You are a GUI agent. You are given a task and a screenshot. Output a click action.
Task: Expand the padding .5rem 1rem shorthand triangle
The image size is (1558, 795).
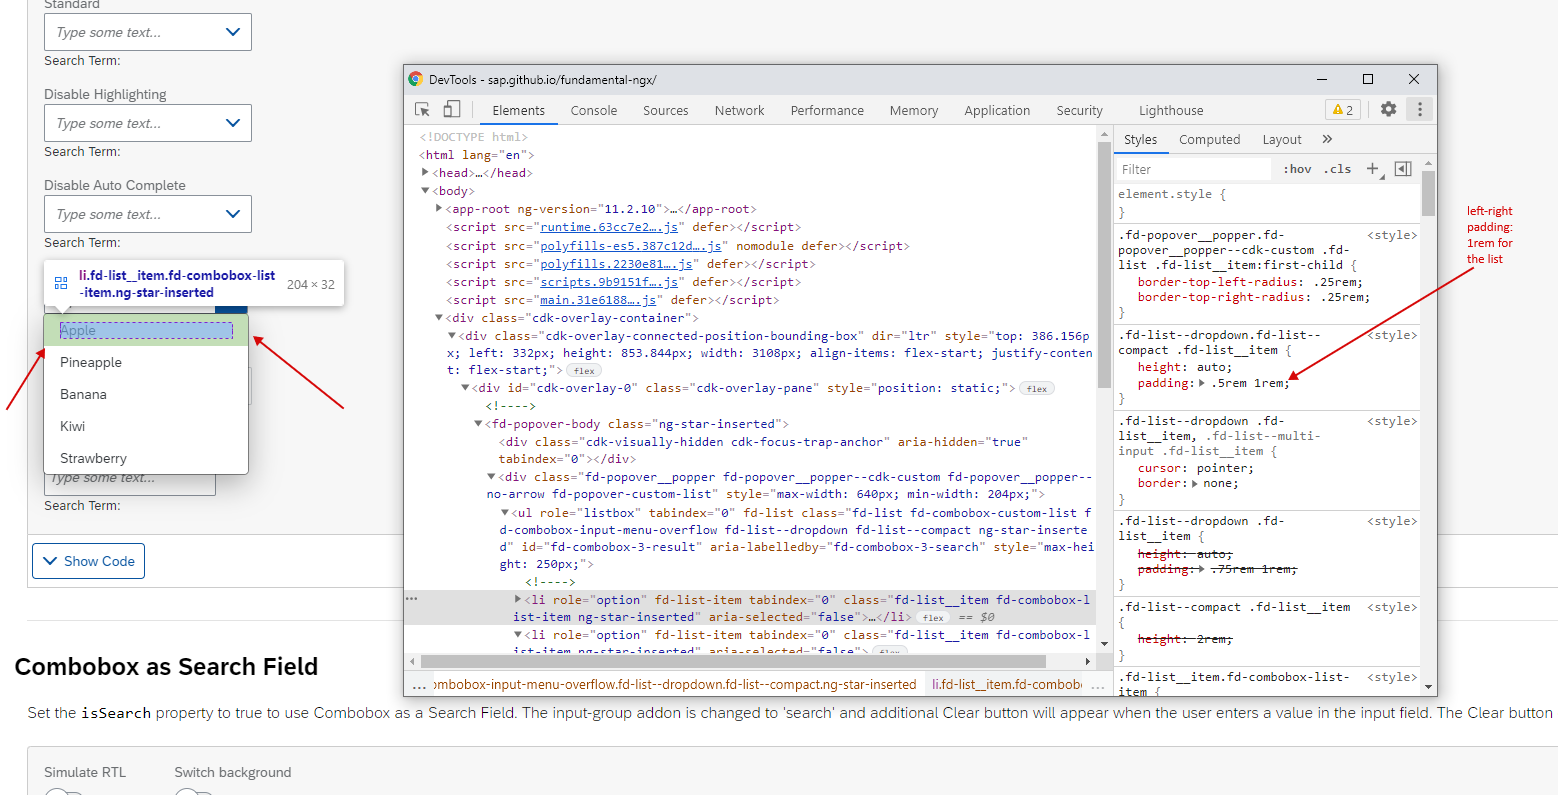(1201, 383)
